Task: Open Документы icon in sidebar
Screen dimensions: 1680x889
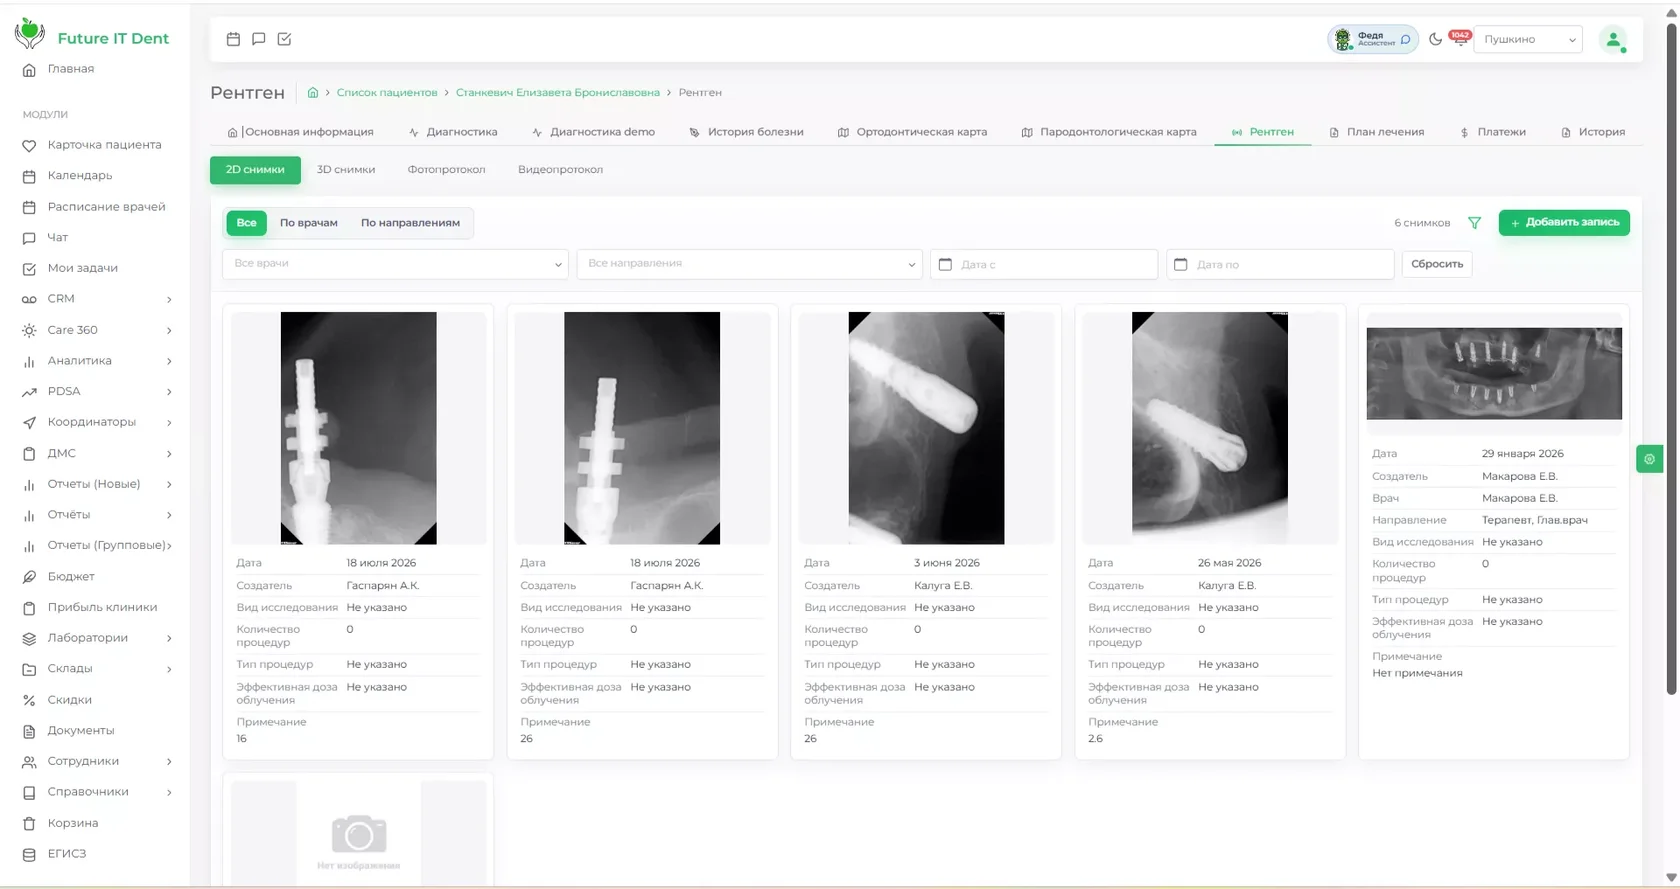Action: [29, 731]
